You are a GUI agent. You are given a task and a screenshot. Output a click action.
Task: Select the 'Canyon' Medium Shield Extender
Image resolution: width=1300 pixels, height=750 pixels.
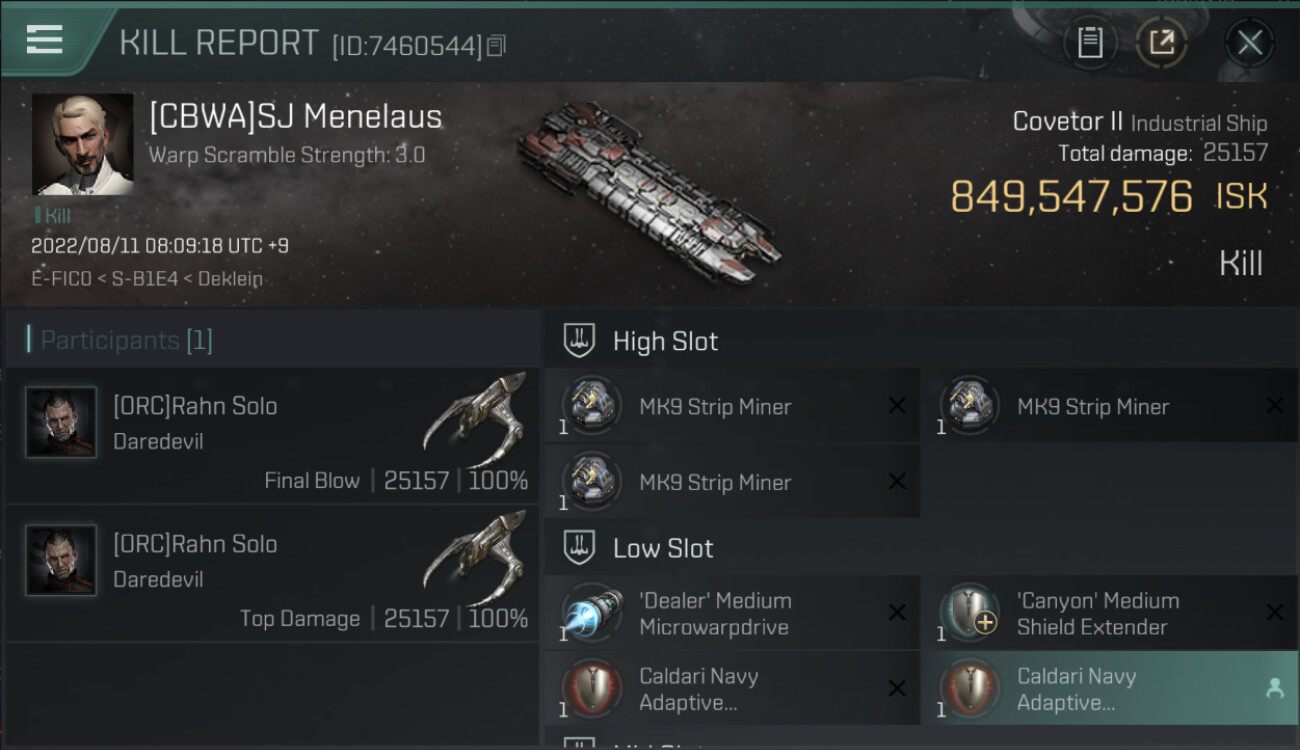click(x=1097, y=614)
